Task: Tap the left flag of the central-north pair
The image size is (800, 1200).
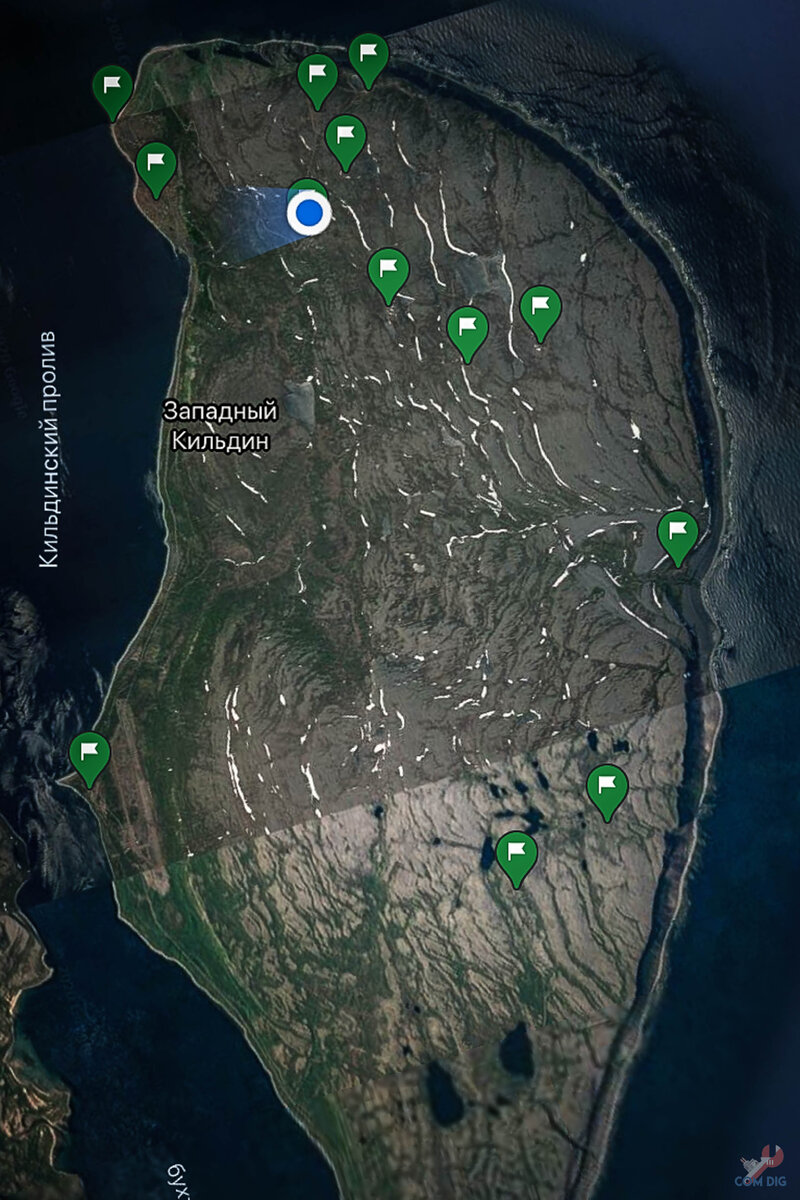Action: click(x=467, y=334)
